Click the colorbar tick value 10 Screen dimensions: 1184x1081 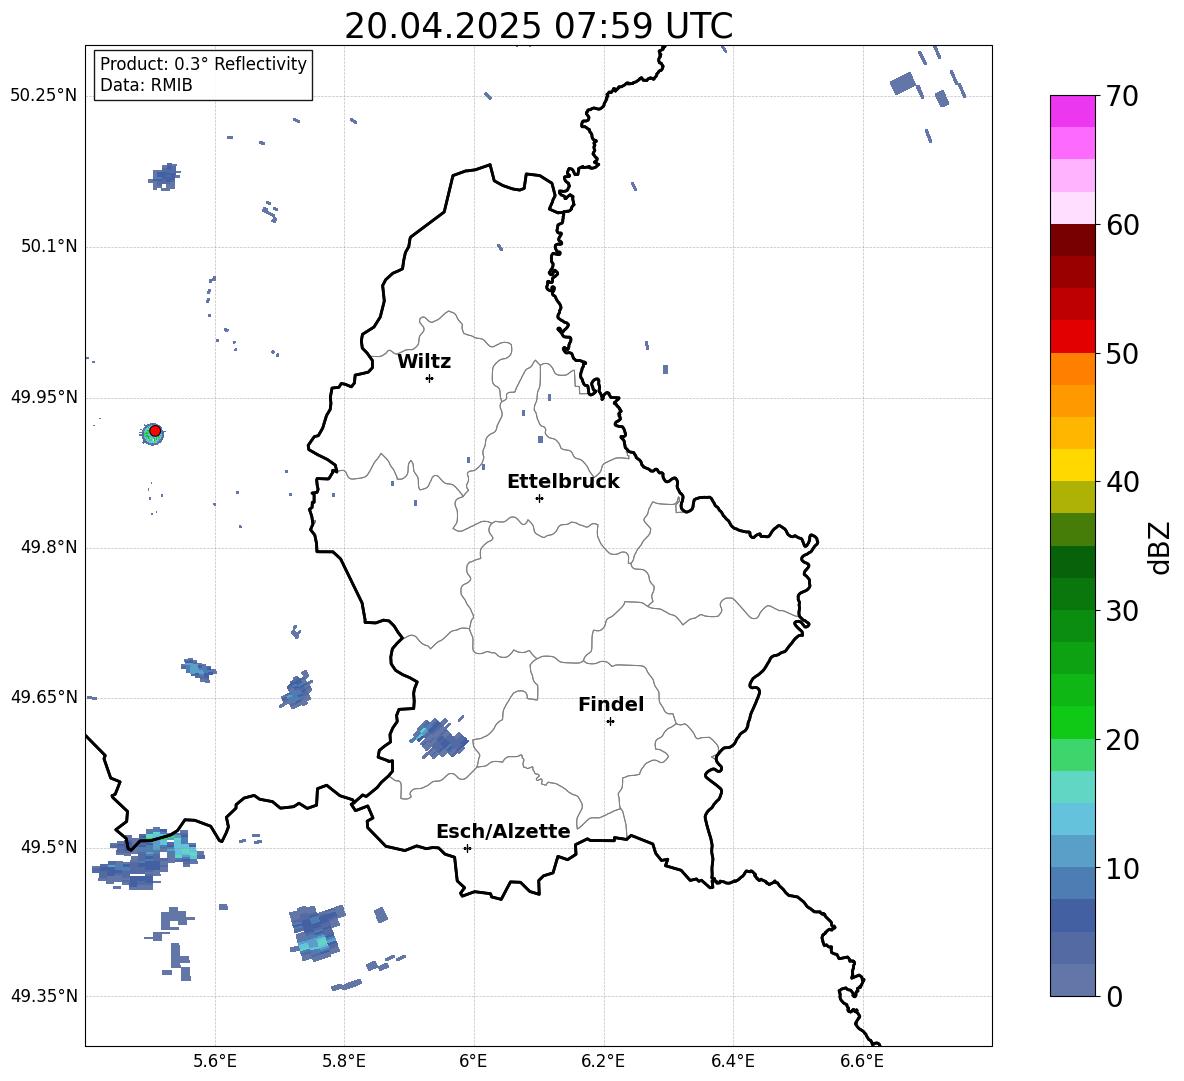(x=1122, y=868)
